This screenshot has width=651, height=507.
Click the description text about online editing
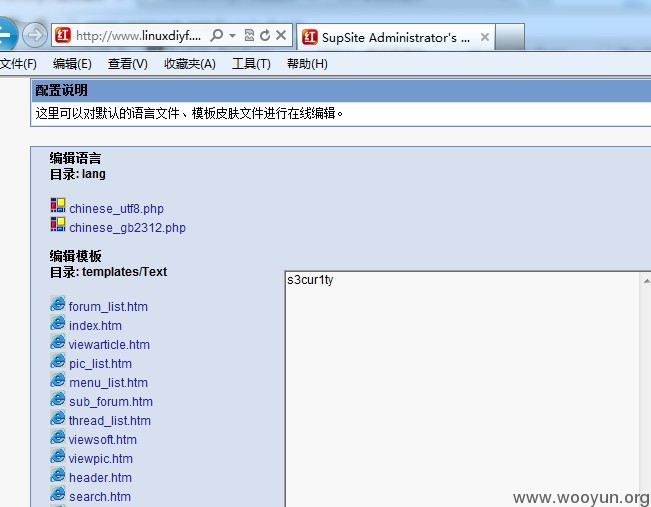coord(189,113)
